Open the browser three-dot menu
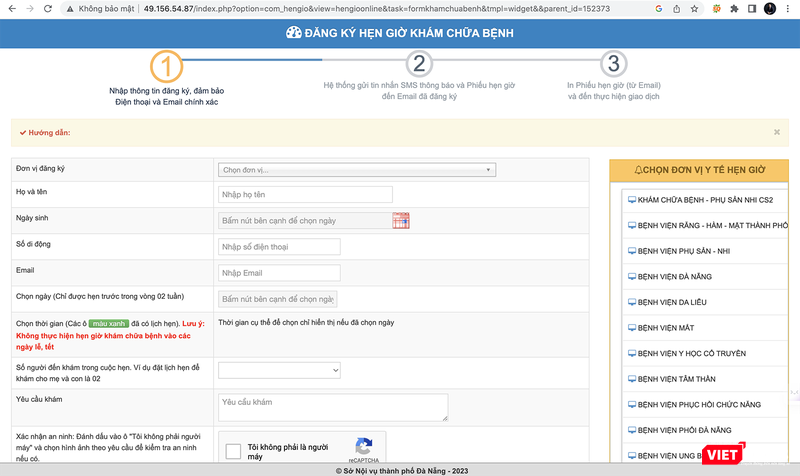The image size is (800, 476). 789,8
